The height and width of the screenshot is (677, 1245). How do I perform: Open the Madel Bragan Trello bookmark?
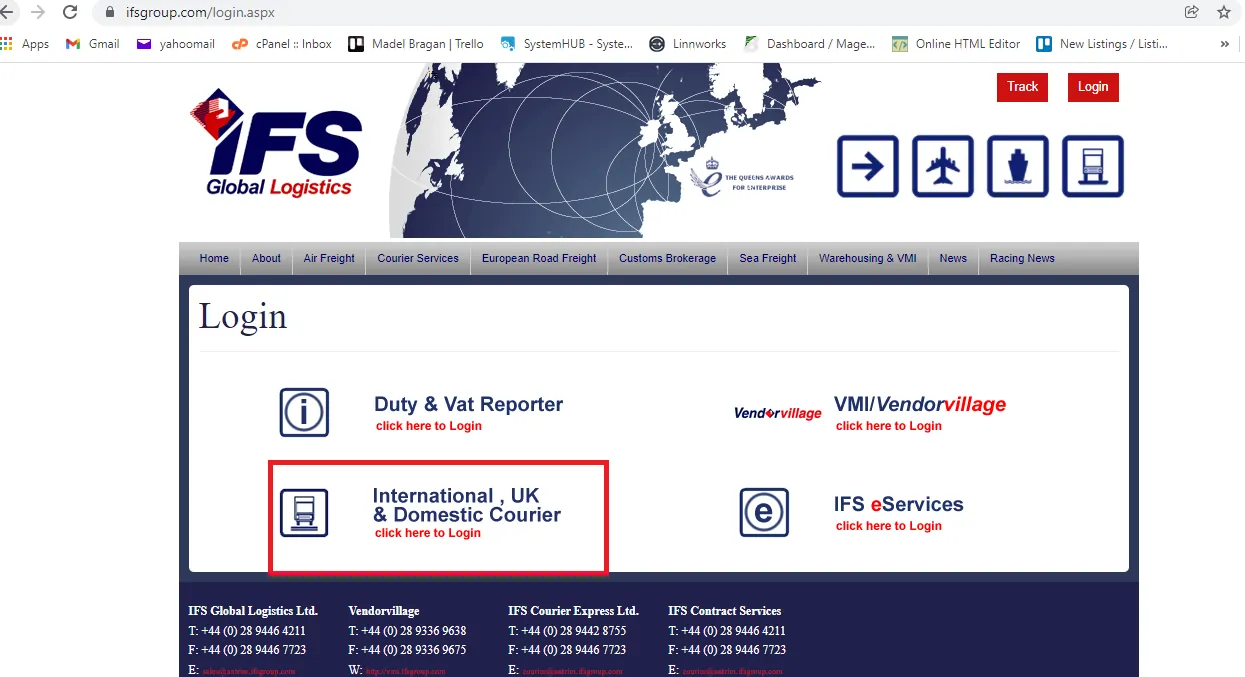pyautogui.click(x=416, y=44)
